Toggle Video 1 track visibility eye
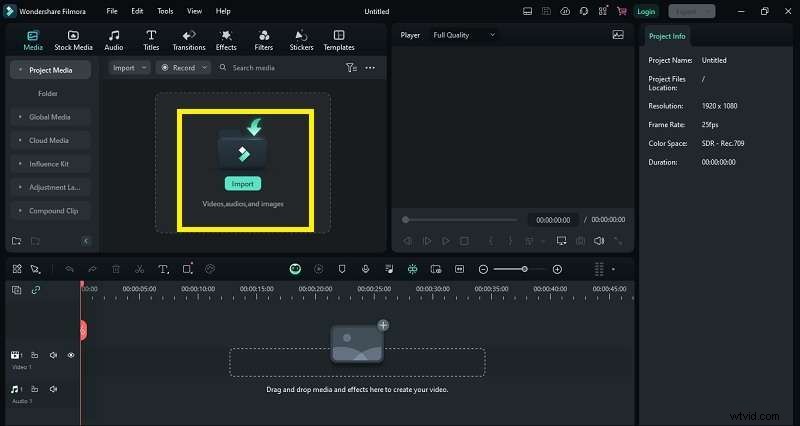The width and height of the screenshot is (800, 426). coord(71,355)
